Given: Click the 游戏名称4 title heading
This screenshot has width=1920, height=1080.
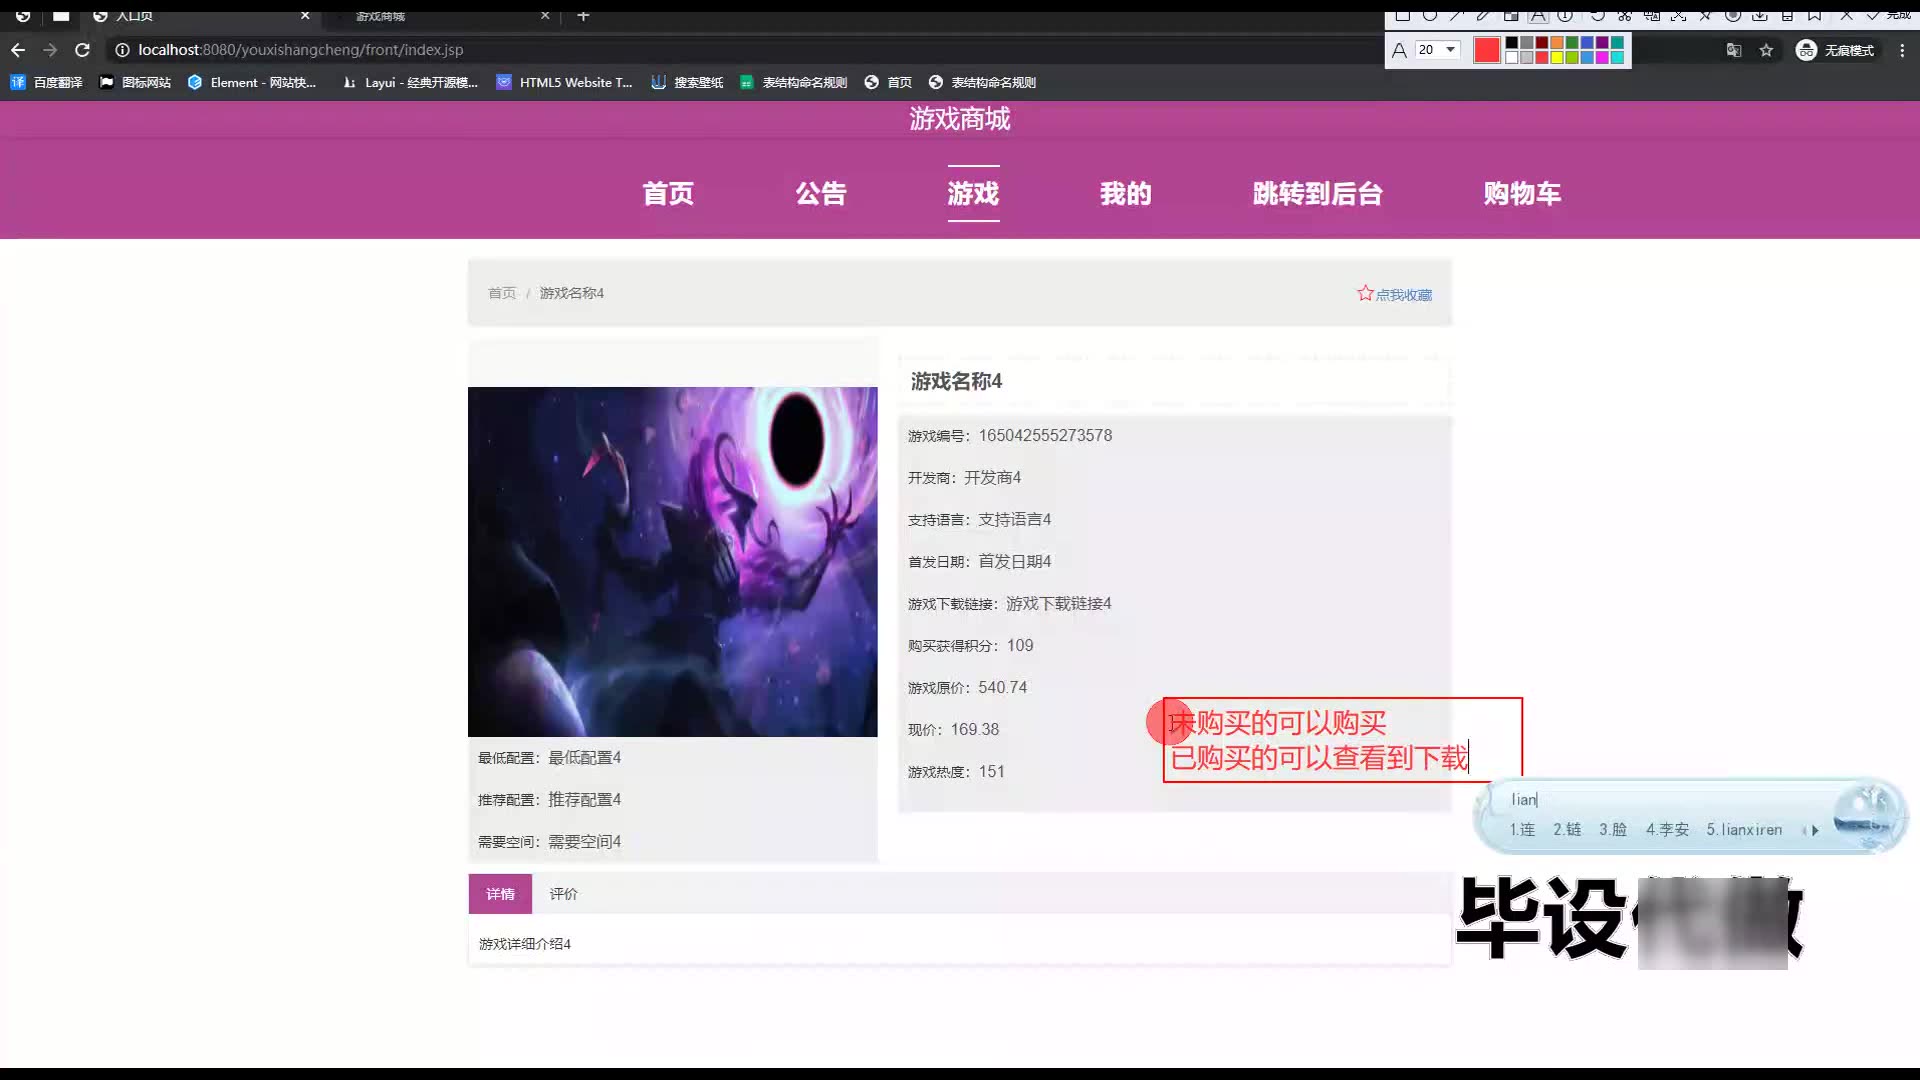Looking at the screenshot, I should [x=956, y=381].
